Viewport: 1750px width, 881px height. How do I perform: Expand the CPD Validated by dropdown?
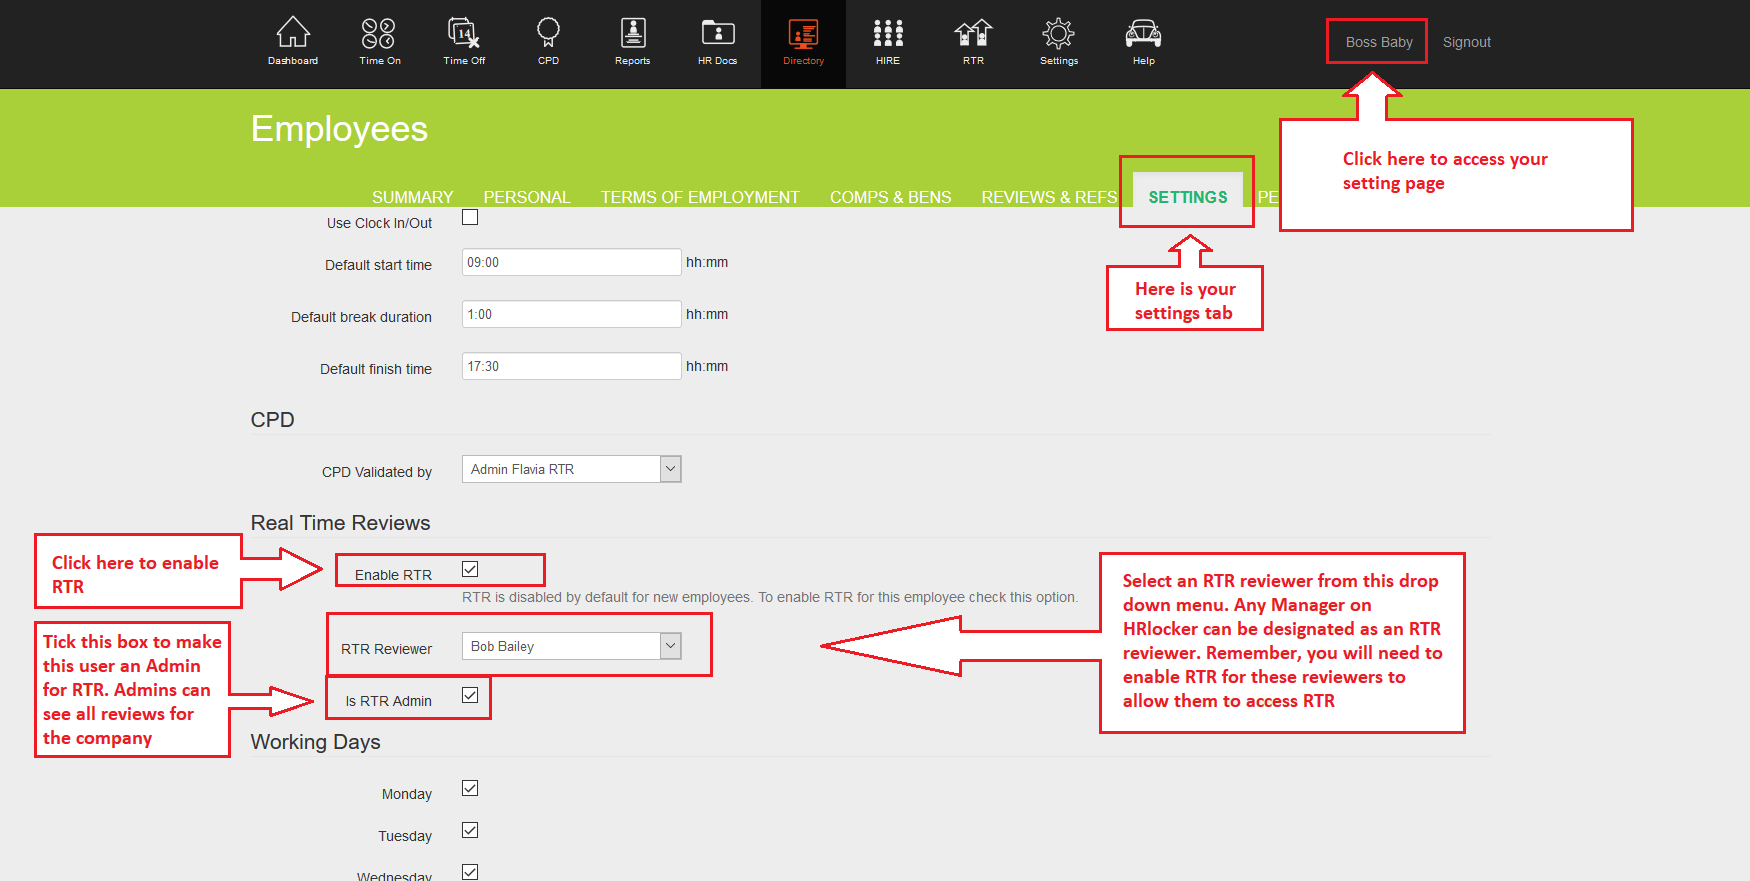pyautogui.click(x=671, y=469)
